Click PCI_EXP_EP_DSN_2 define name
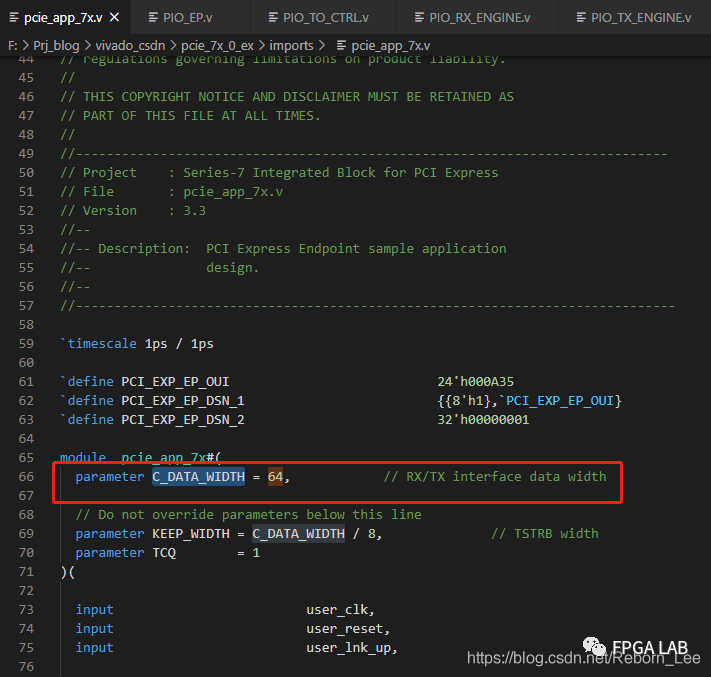This screenshot has width=711, height=677. click(x=183, y=420)
